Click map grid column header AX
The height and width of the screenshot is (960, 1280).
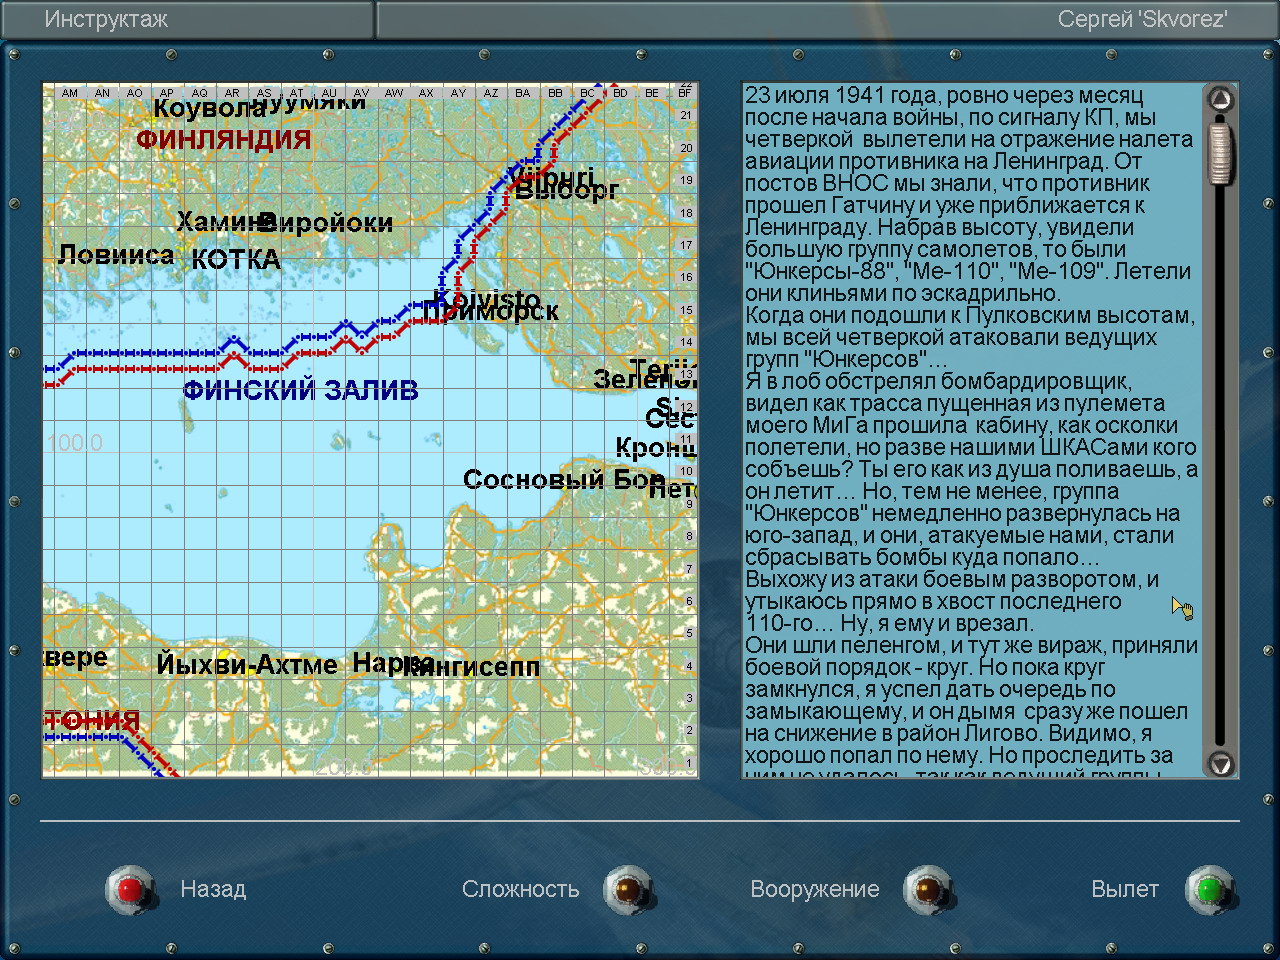[x=426, y=93]
